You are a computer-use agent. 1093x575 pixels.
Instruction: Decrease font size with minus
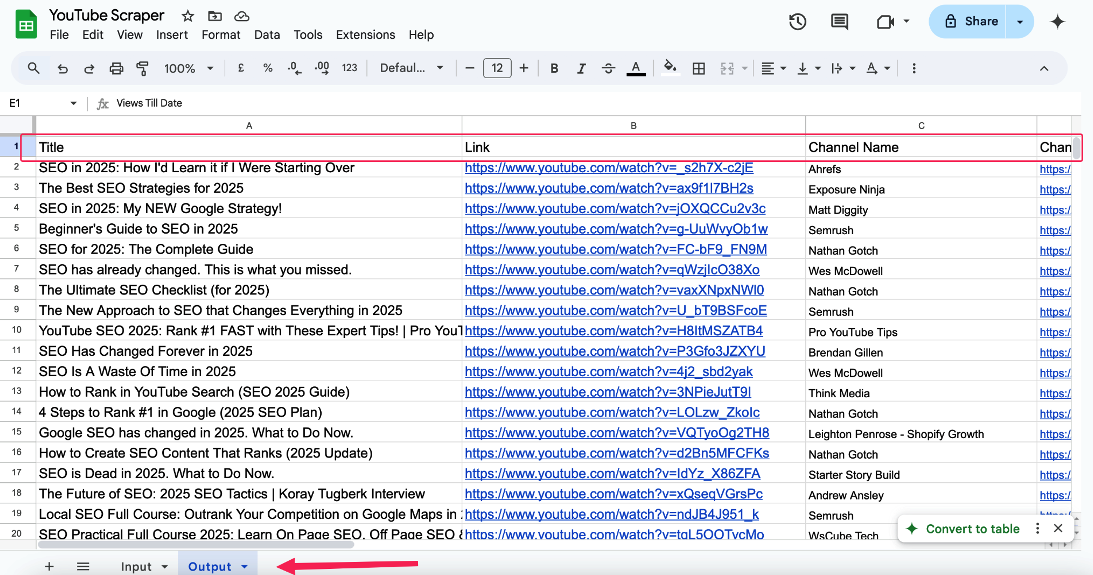pos(470,68)
